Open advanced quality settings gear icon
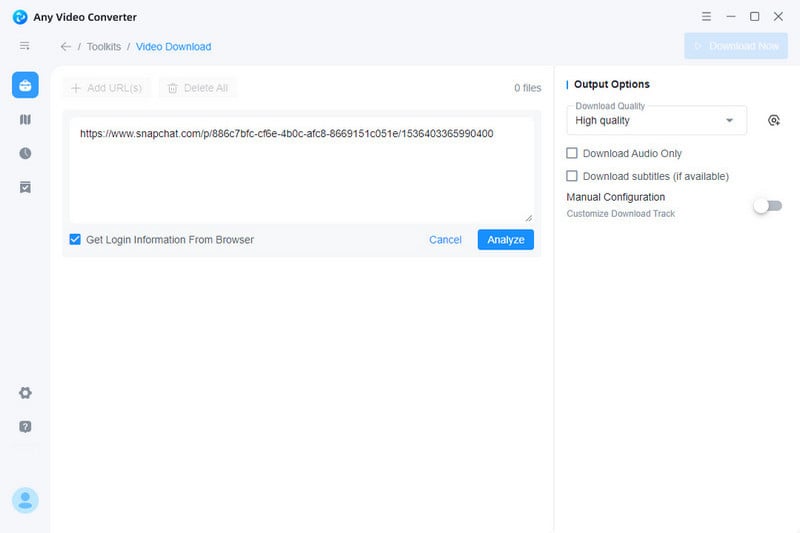The width and height of the screenshot is (800, 533). 773,120
